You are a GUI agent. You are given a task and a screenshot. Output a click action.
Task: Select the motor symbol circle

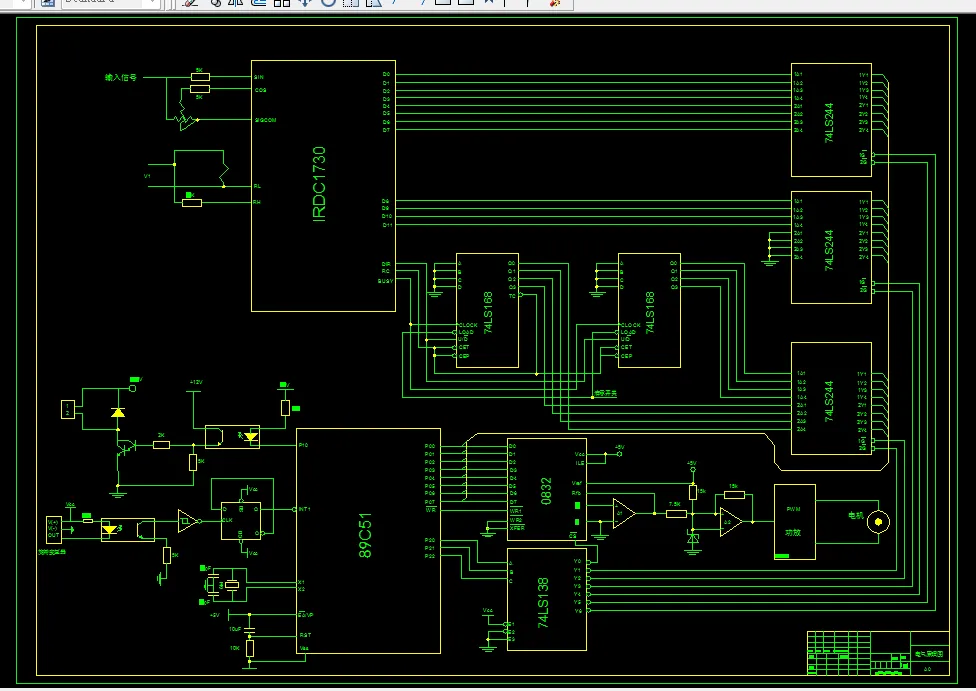(878, 522)
